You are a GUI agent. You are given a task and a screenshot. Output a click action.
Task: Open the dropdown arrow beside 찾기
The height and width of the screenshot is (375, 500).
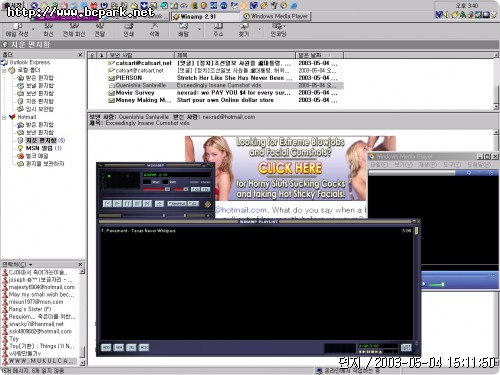[x=260, y=29]
